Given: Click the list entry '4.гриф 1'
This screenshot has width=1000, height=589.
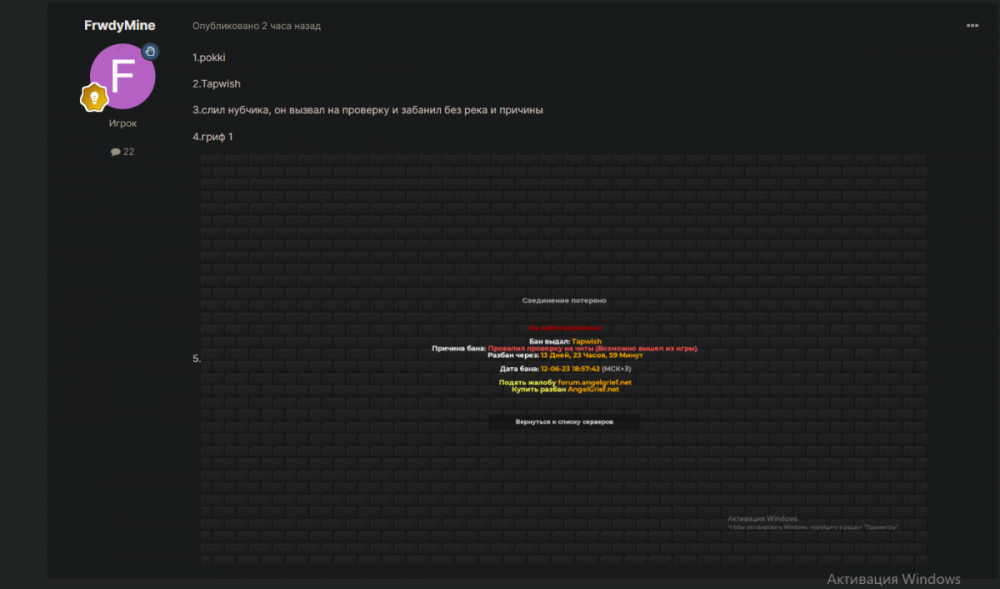Looking at the screenshot, I should [x=212, y=136].
